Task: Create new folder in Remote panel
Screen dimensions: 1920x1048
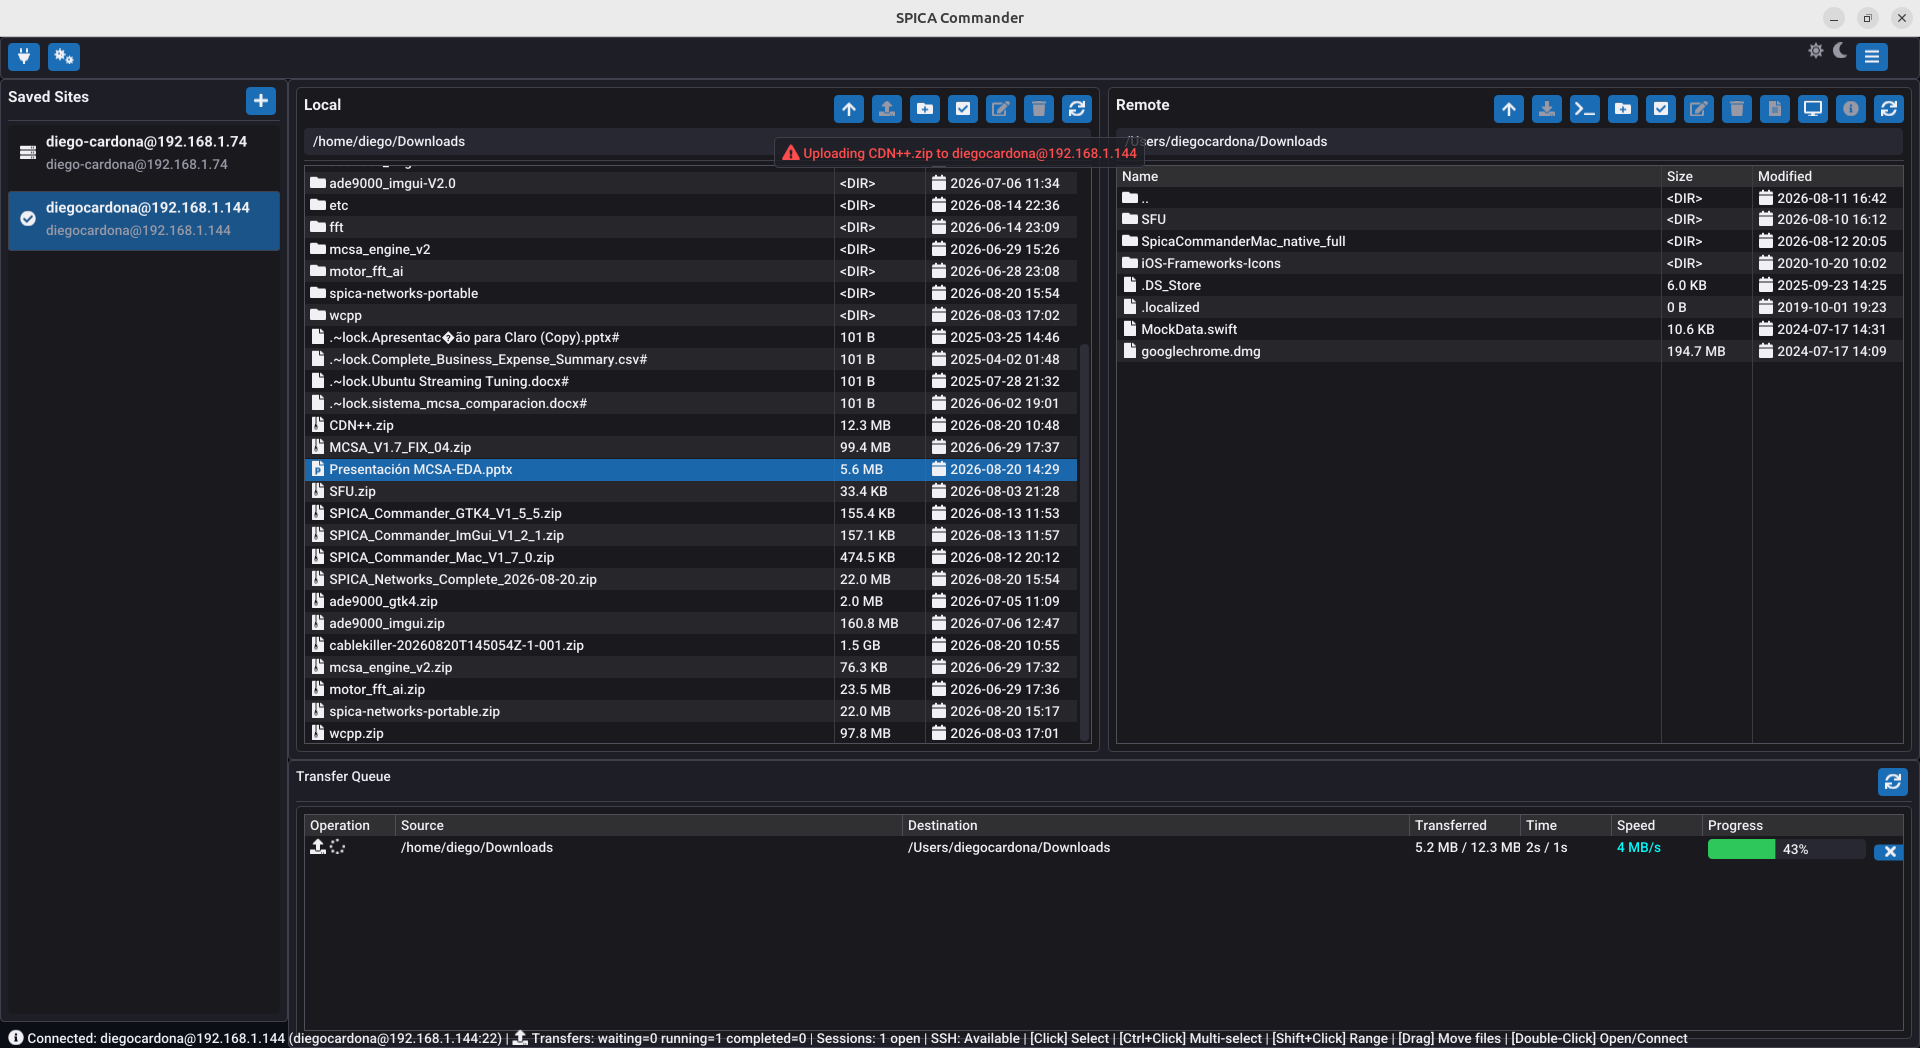Action: (x=1623, y=109)
